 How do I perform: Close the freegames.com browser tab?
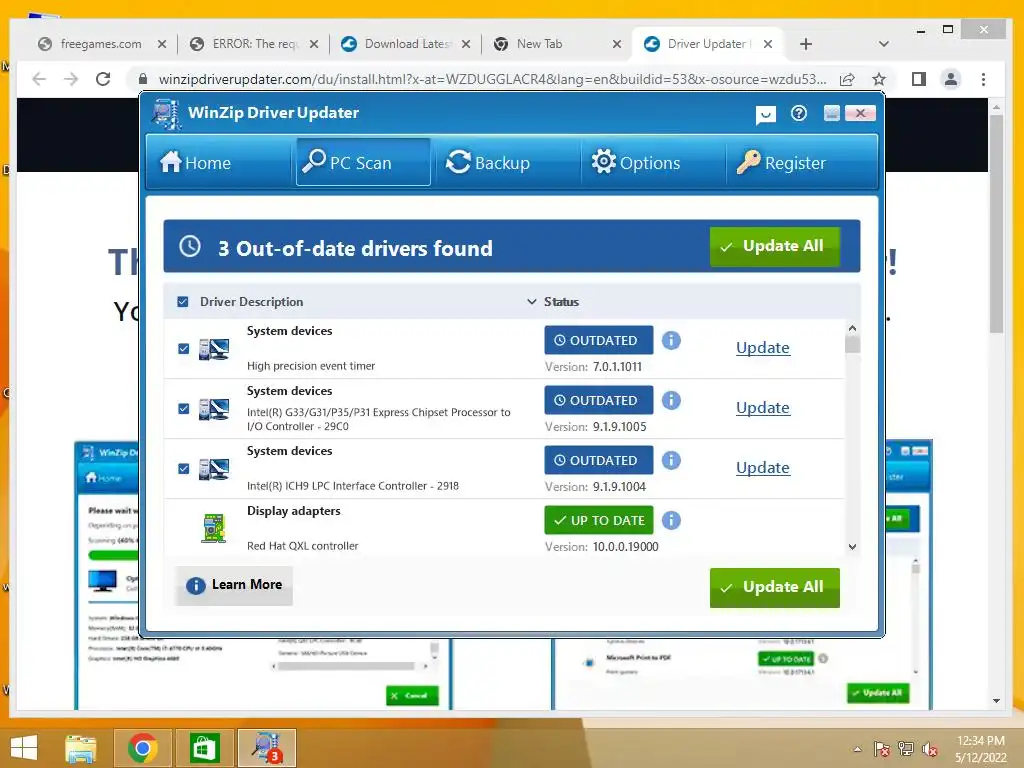162,44
